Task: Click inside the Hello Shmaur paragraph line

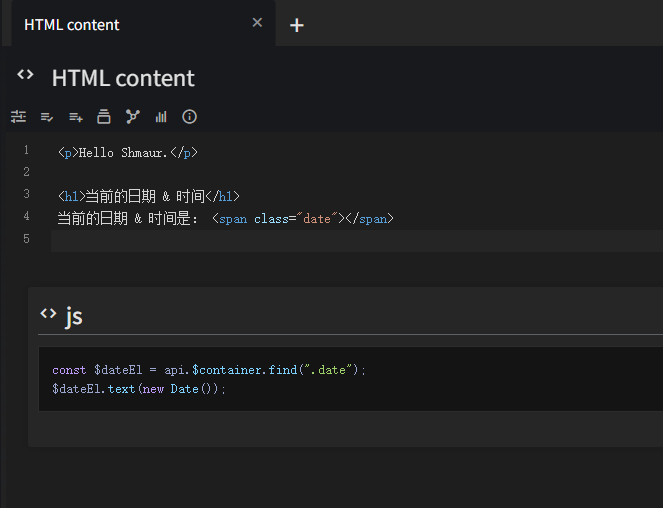Action: pos(128,153)
